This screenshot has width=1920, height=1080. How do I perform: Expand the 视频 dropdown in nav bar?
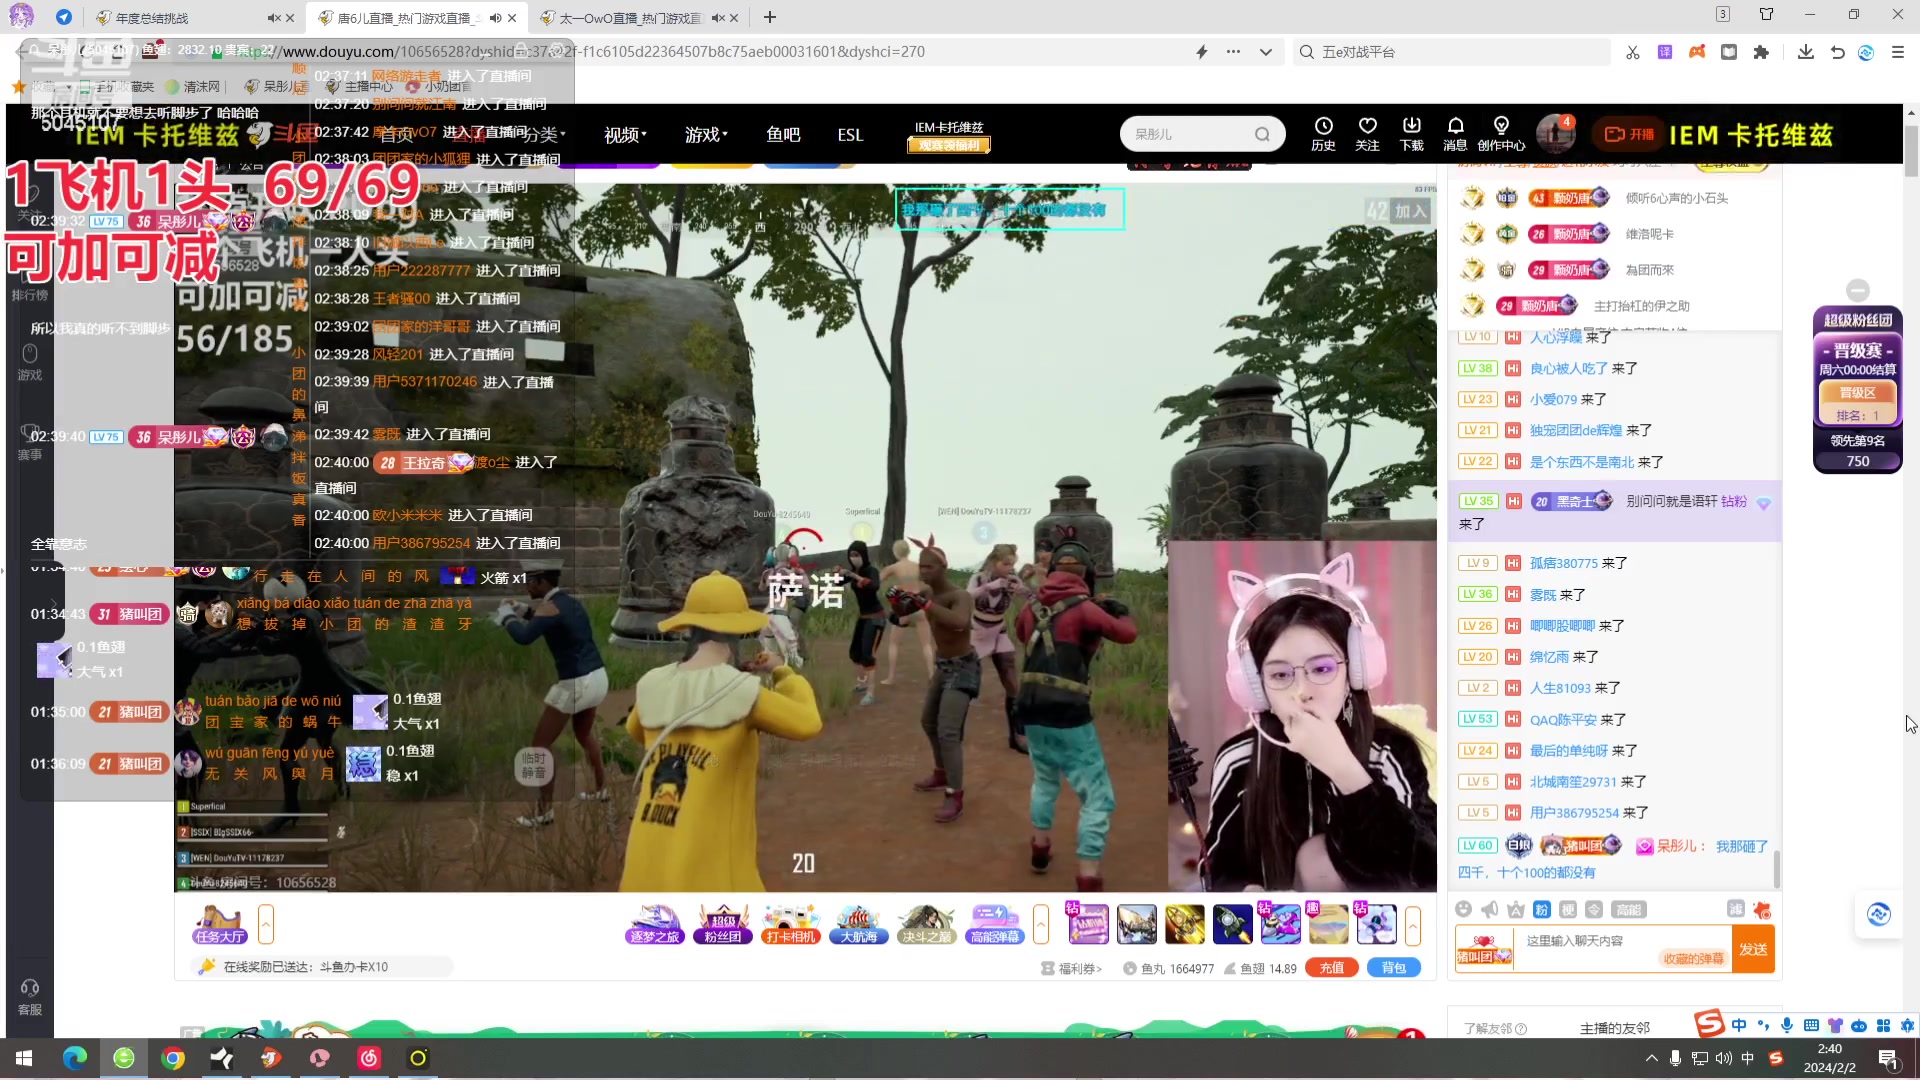click(x=625, y=134)
